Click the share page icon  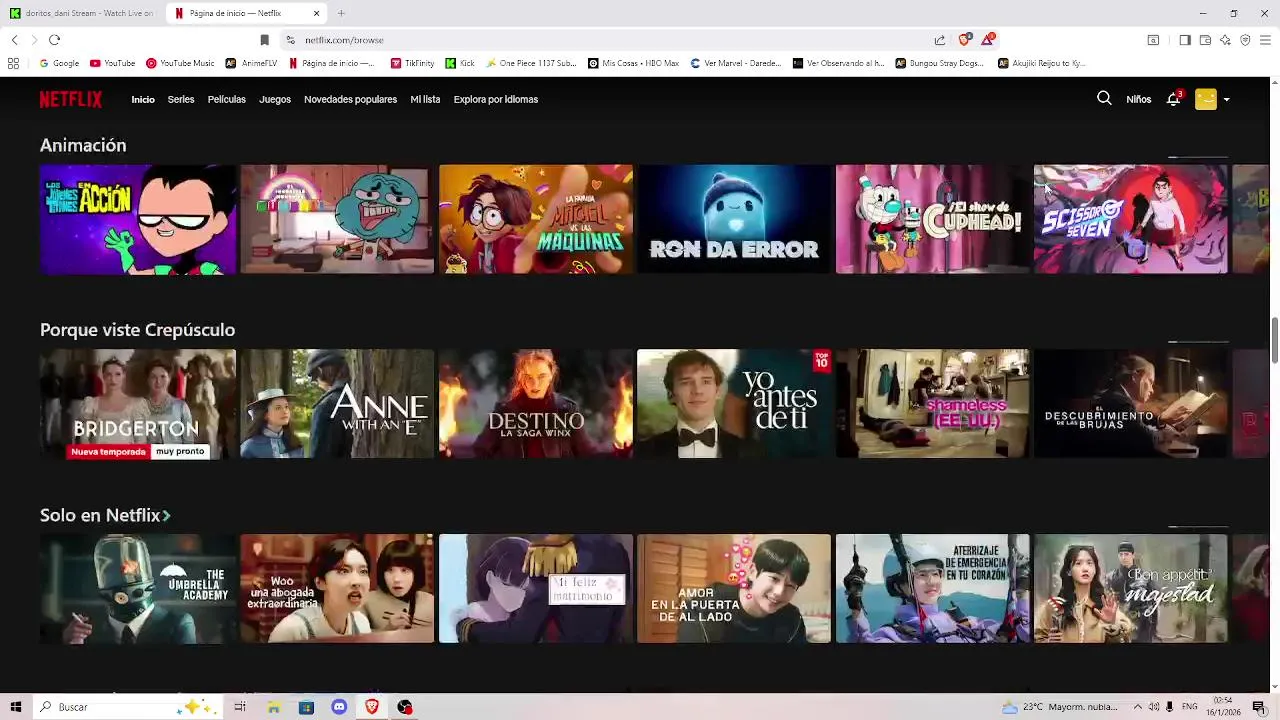[940, 40]
